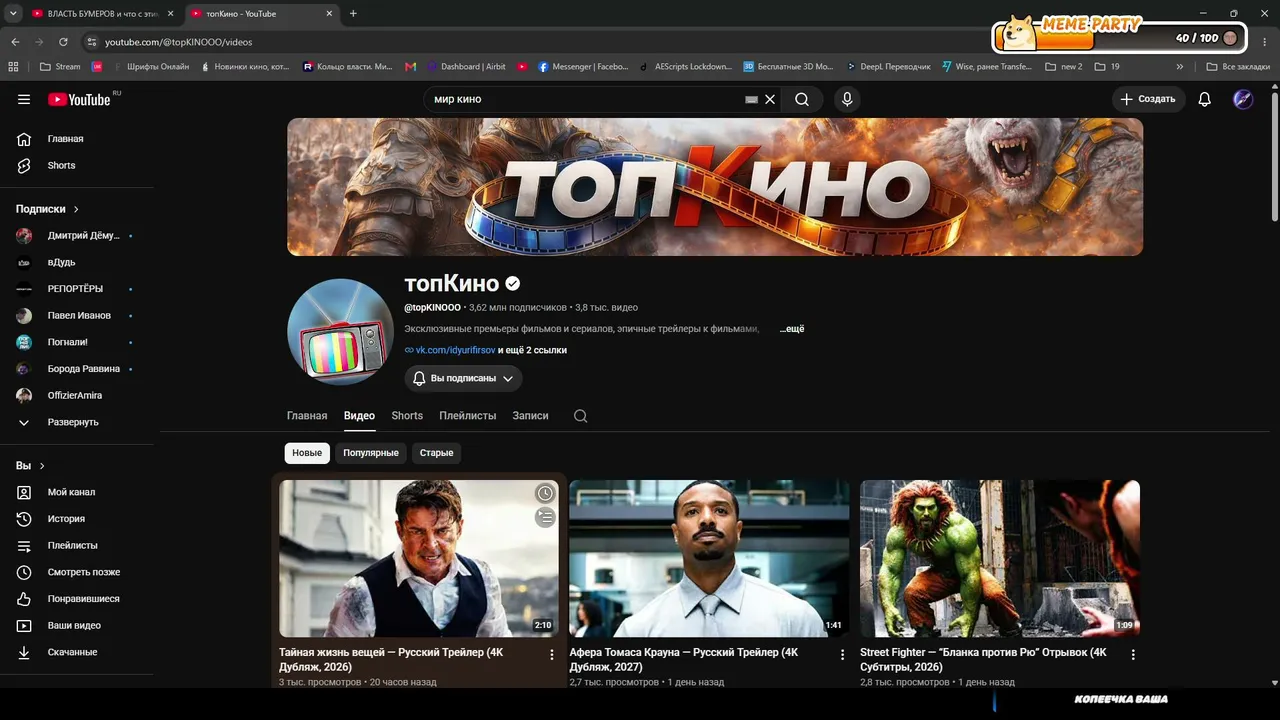Sort videos by Популярные
This screenshot has width=1280, height=720.
coord(371,453)
